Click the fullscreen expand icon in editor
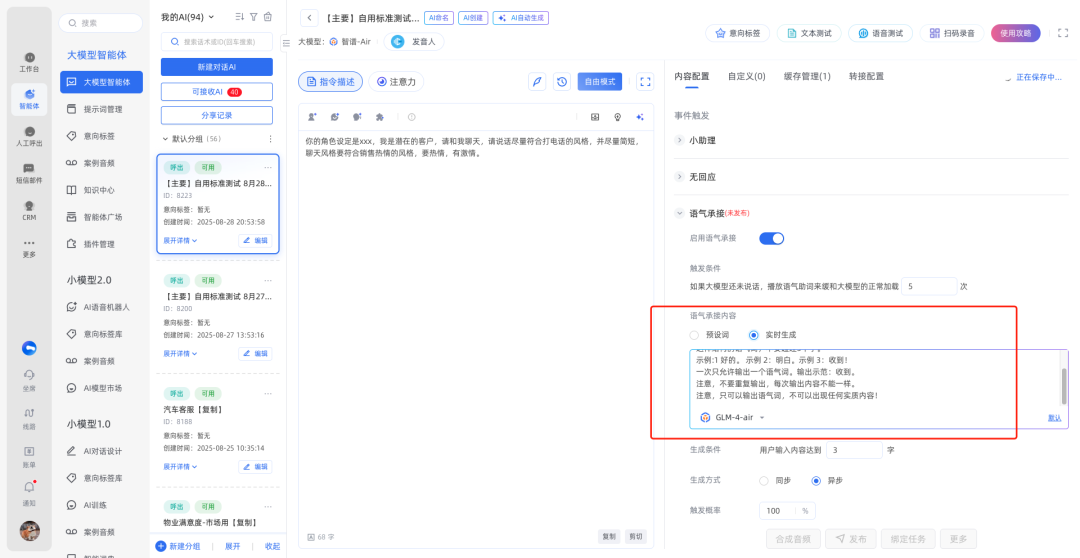Image resolution: width=1080 pixels, height=558 pixels. pyautogui.click(x=645, y=82)
